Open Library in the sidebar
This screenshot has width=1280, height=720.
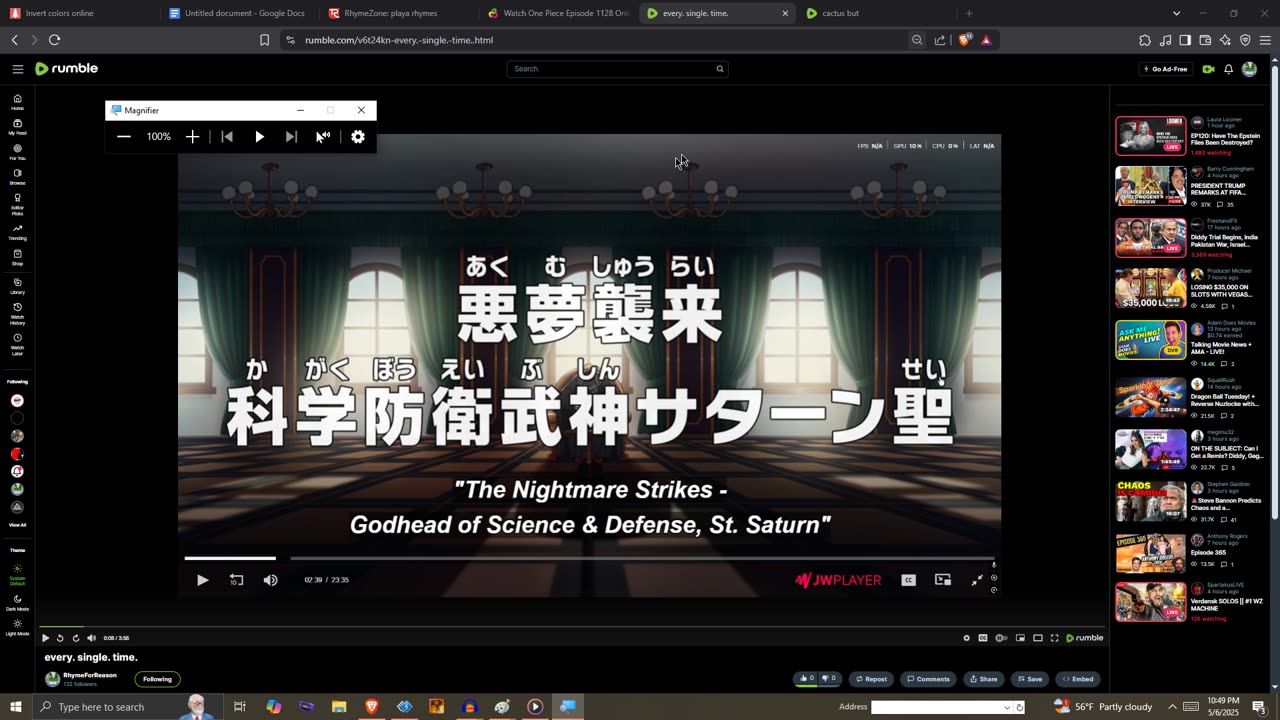[17, 286]
